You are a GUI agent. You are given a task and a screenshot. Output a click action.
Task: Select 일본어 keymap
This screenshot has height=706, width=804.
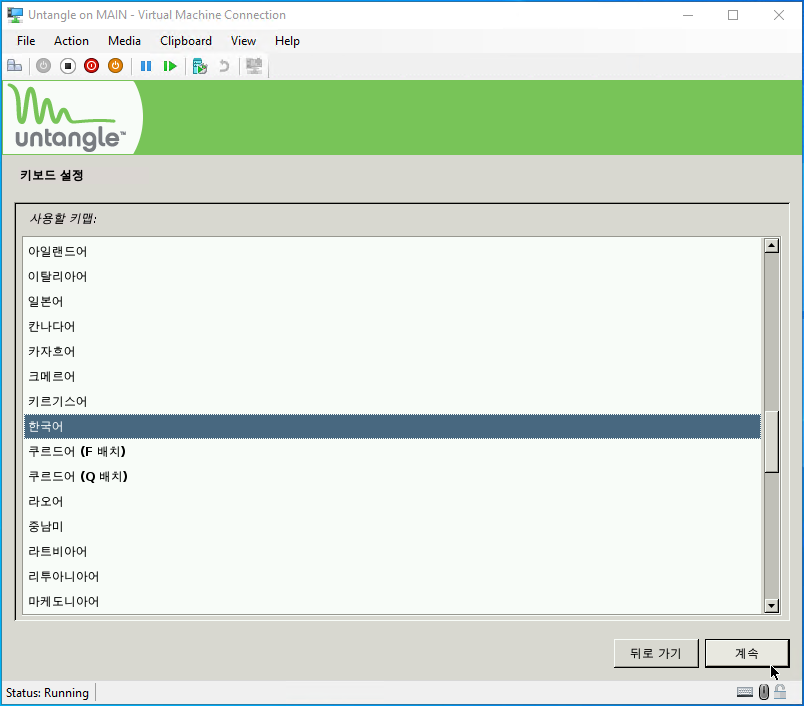[392, 301]
